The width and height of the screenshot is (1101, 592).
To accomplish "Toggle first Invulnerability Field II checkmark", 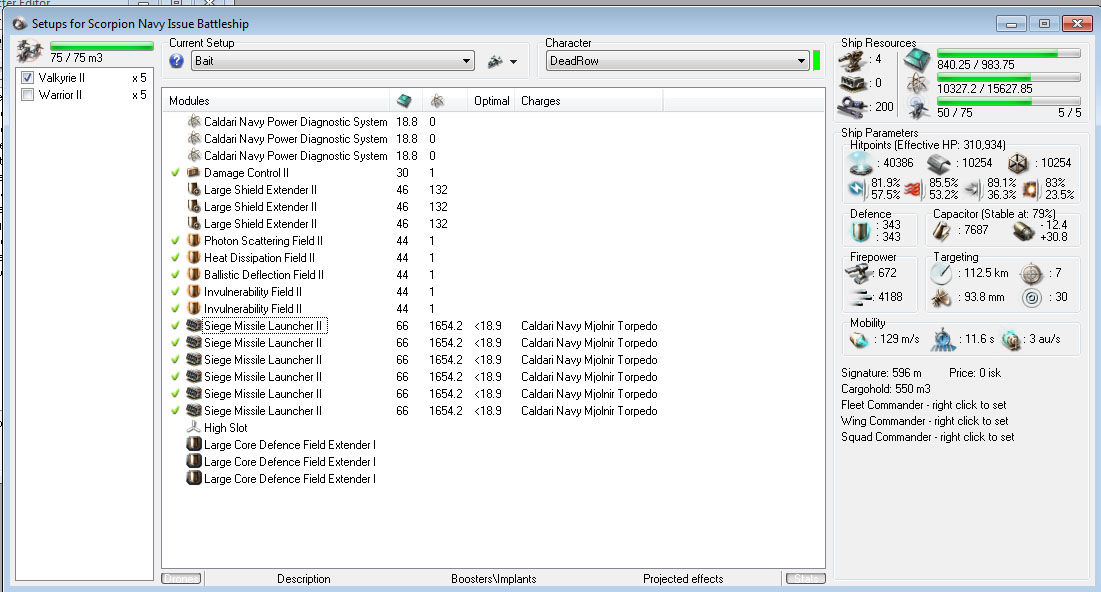I will [x=176, y=291].
